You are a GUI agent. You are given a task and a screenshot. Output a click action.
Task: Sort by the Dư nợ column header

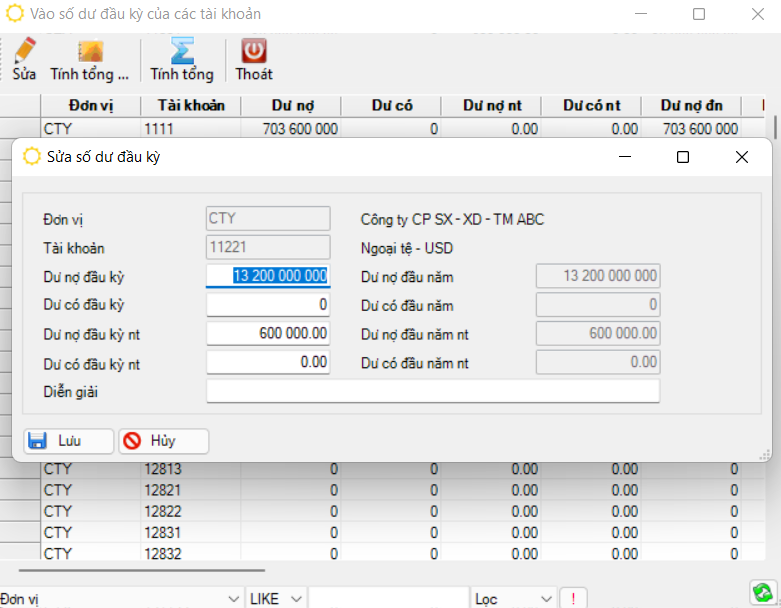point(290,105)
